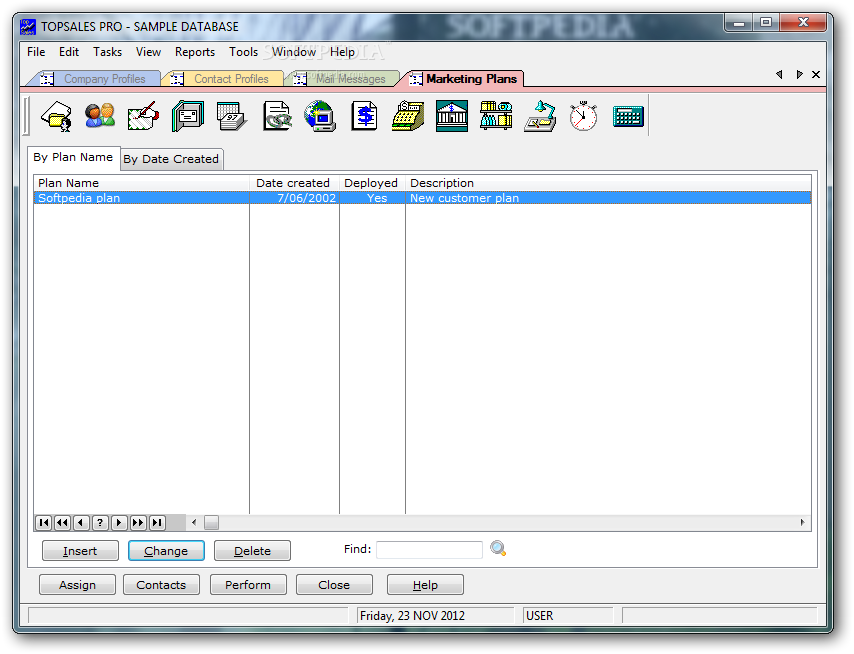Open the Tools menu
Image resolution: width=854 pixels, height=654 pixels.
pyautogui.click(x=243, y=52)
